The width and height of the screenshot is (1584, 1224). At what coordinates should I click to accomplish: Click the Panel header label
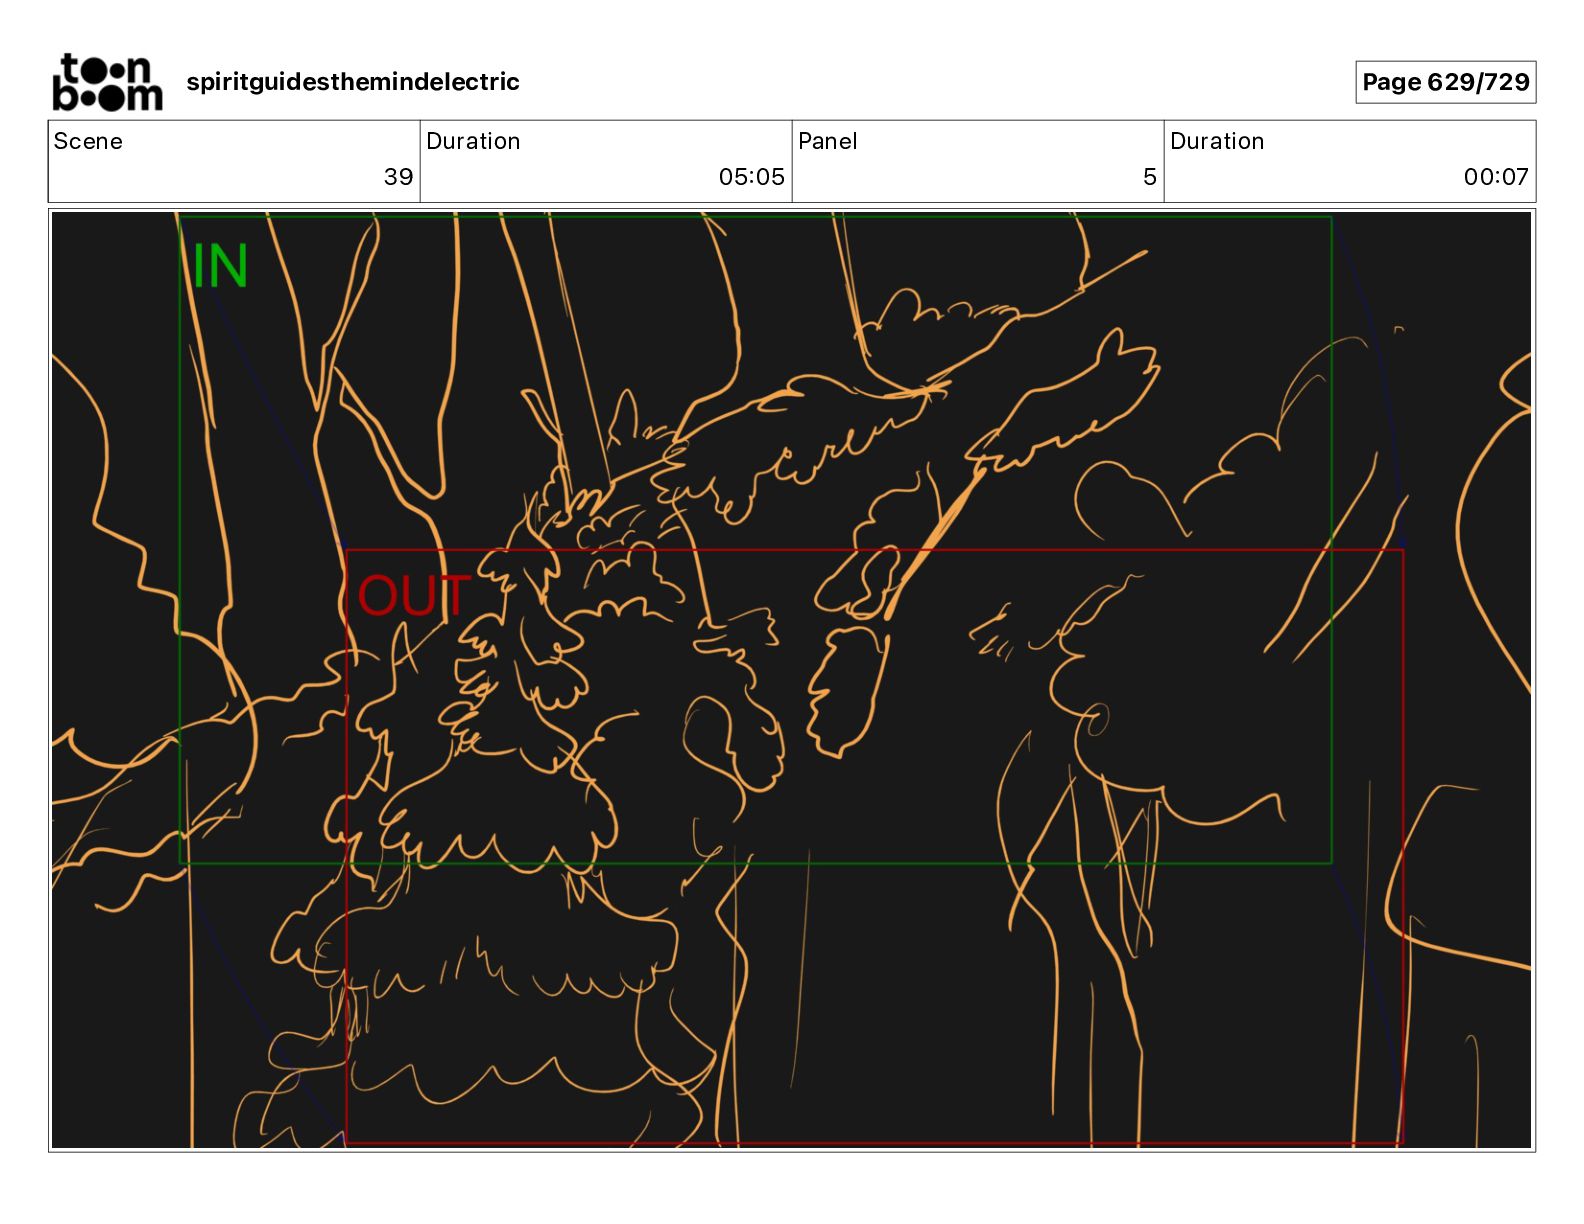point(828,141)
